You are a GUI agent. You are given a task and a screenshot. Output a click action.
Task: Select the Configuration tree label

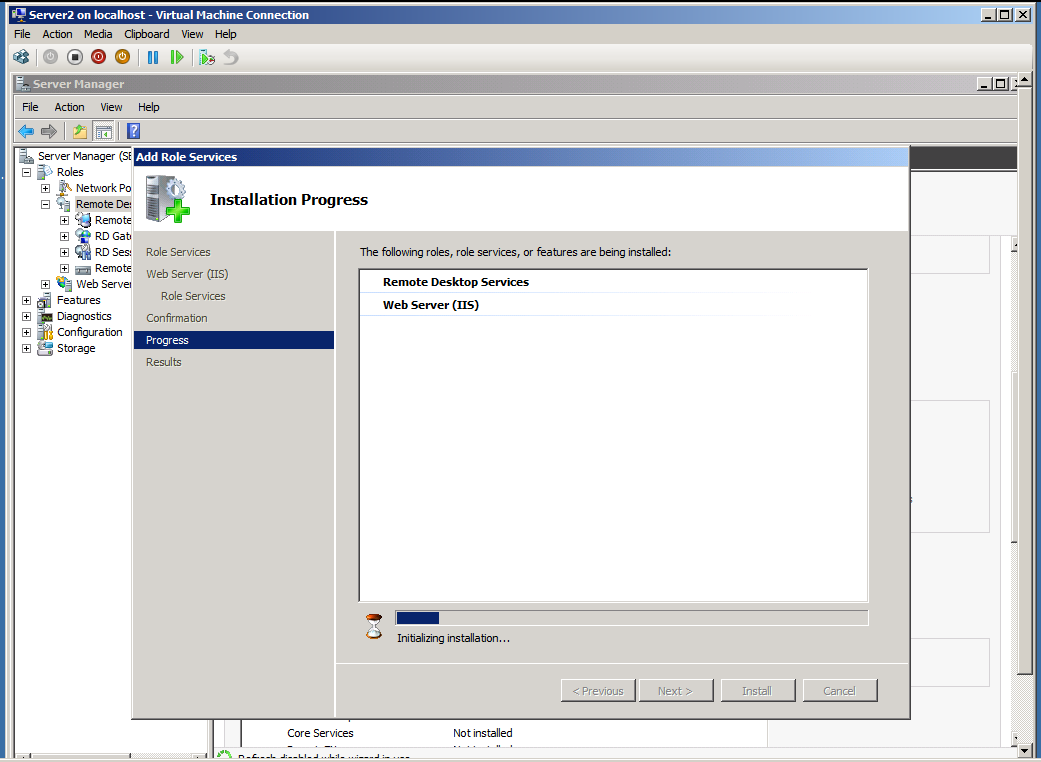(90, 332)
